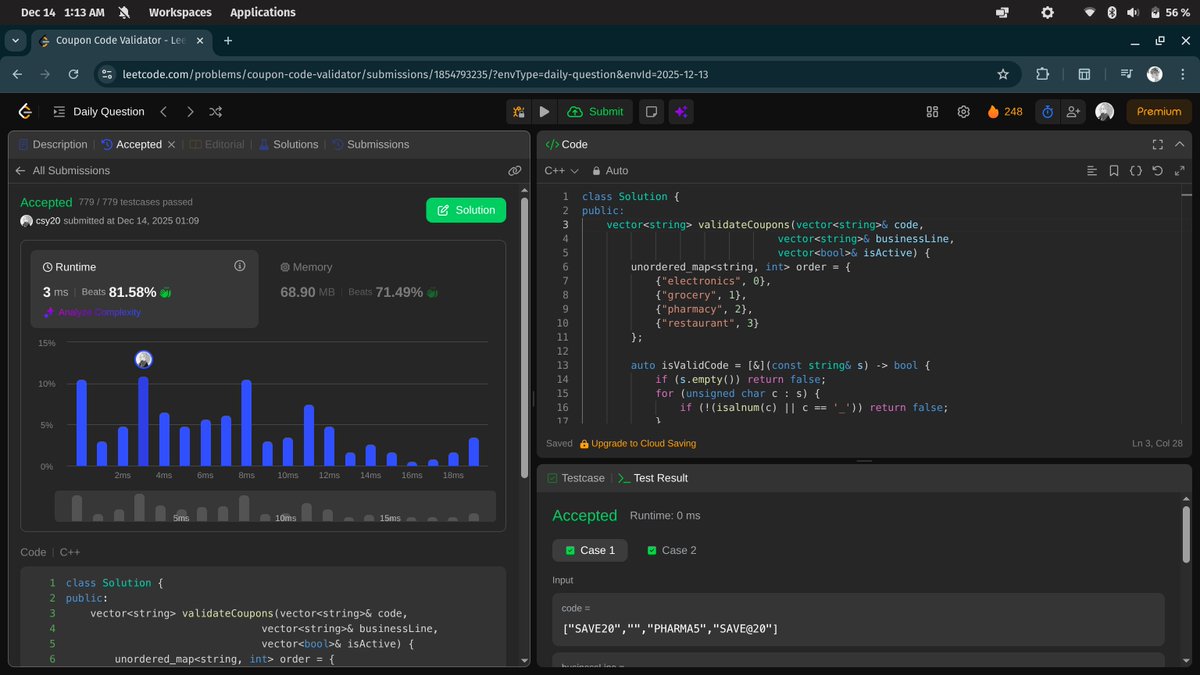Viewport: 1200px width, 675px height.
Task: Open the Daily Question problem list panel
Action: [x=98, y=112]
